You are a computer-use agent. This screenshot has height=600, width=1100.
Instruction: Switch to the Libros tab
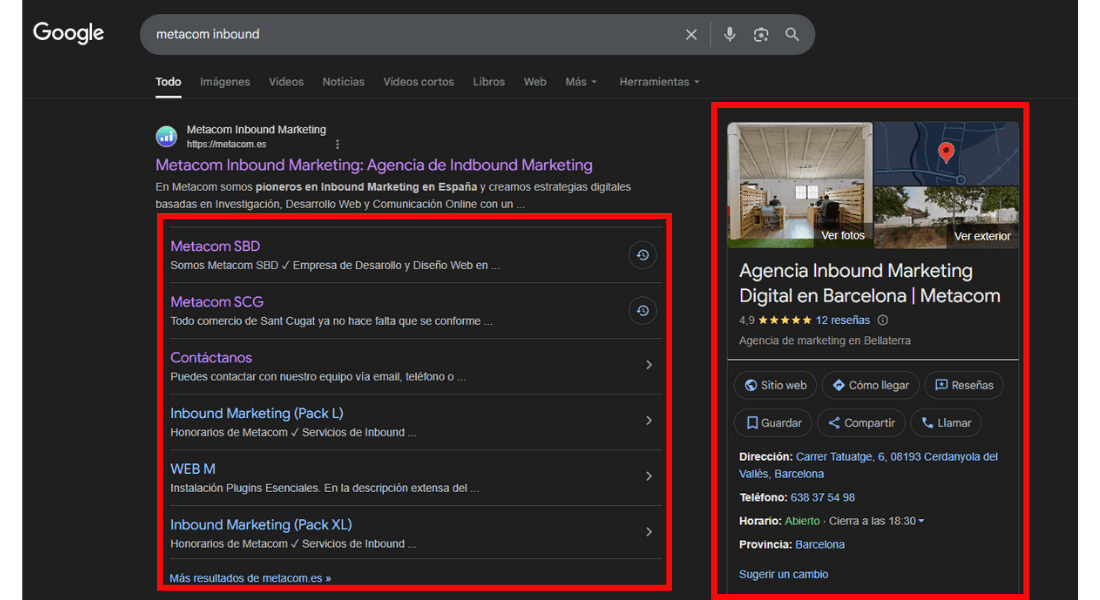point(488,82)
